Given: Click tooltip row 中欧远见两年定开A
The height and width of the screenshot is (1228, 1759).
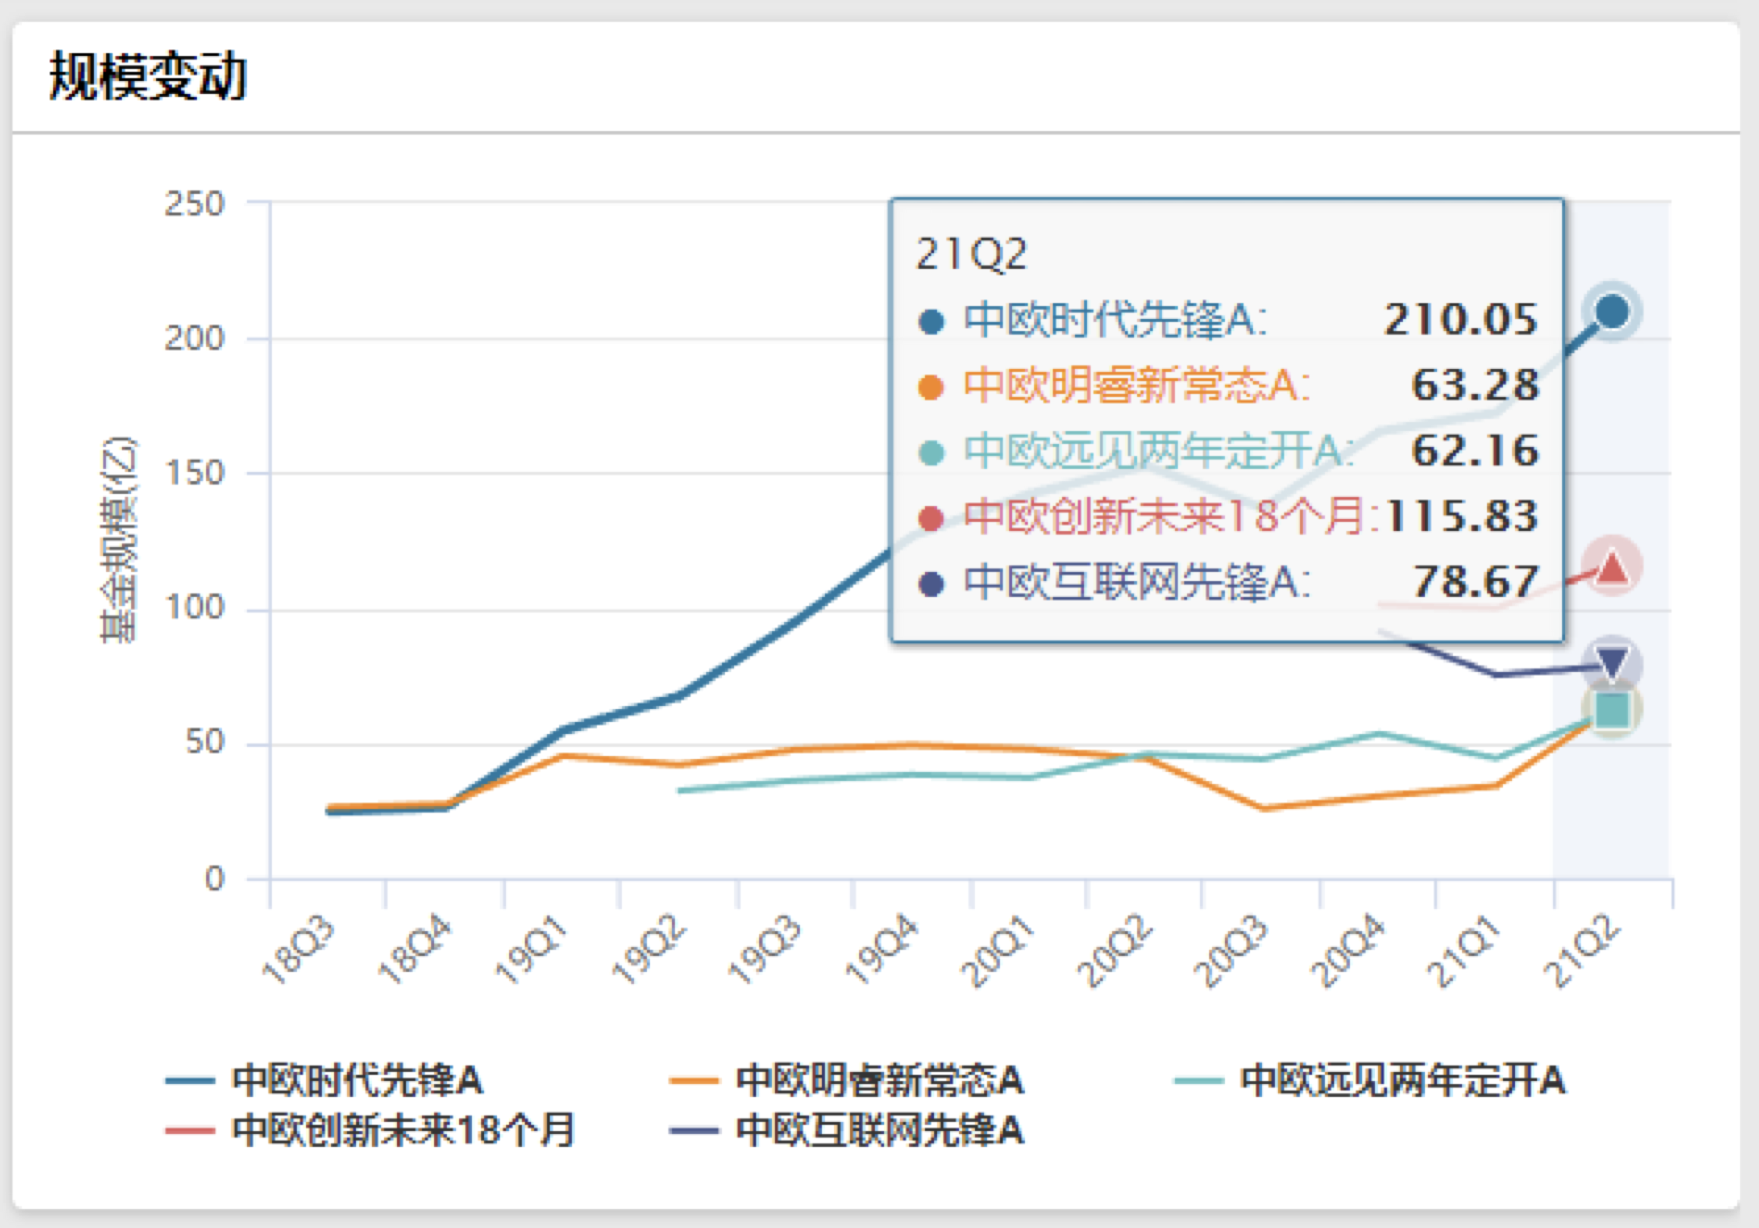Looking at the screenshot, I should [x=1228, y=451].
